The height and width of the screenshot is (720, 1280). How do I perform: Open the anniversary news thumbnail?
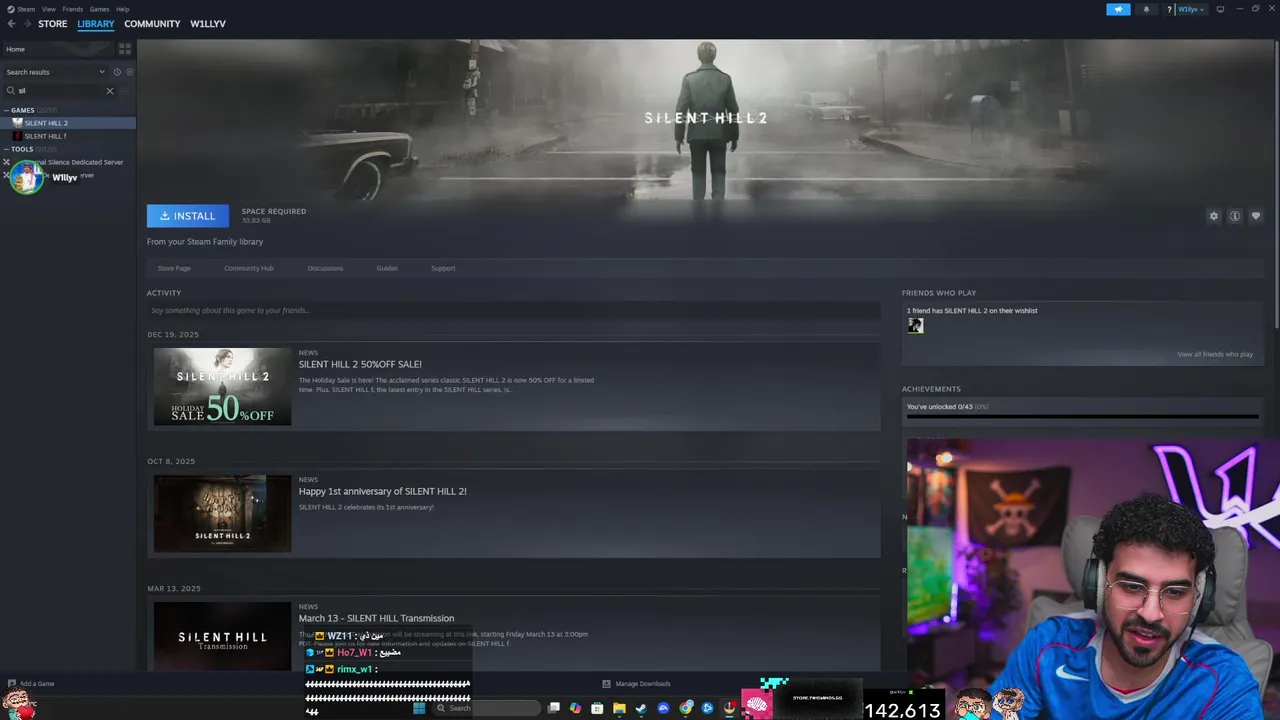222,513
